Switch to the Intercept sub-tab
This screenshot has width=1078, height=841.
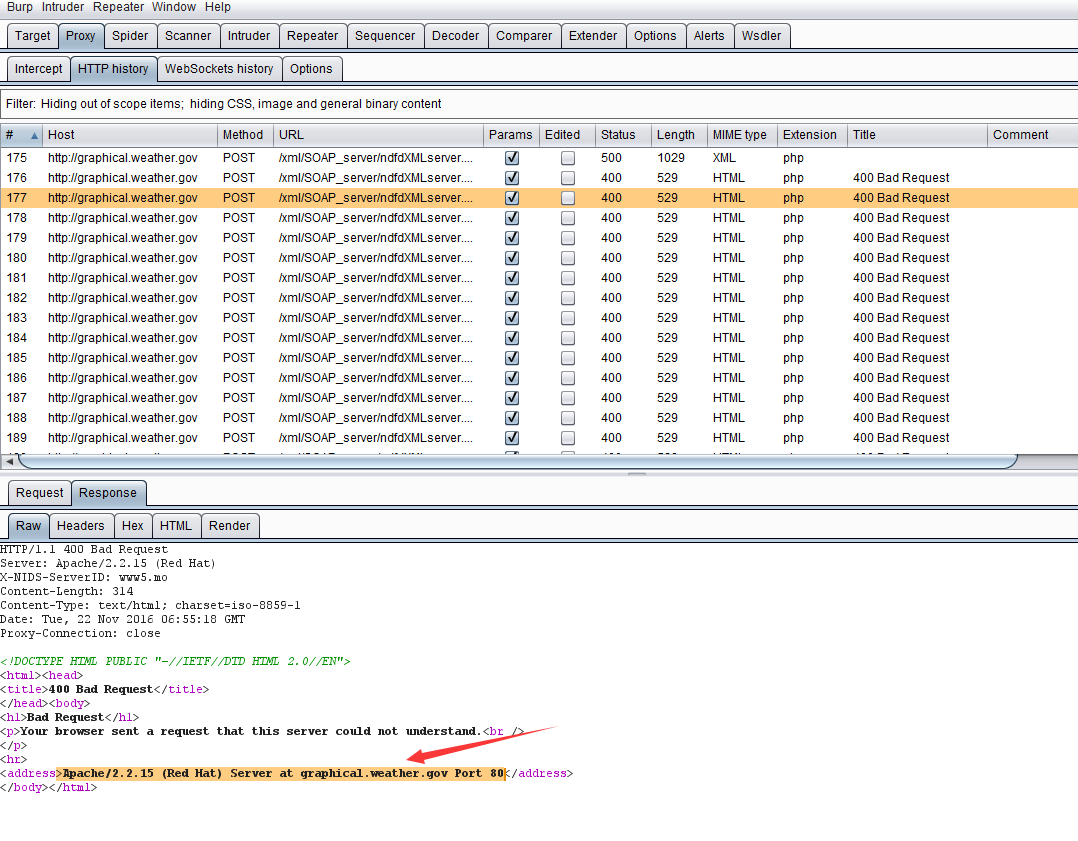[x=39, y=69]
